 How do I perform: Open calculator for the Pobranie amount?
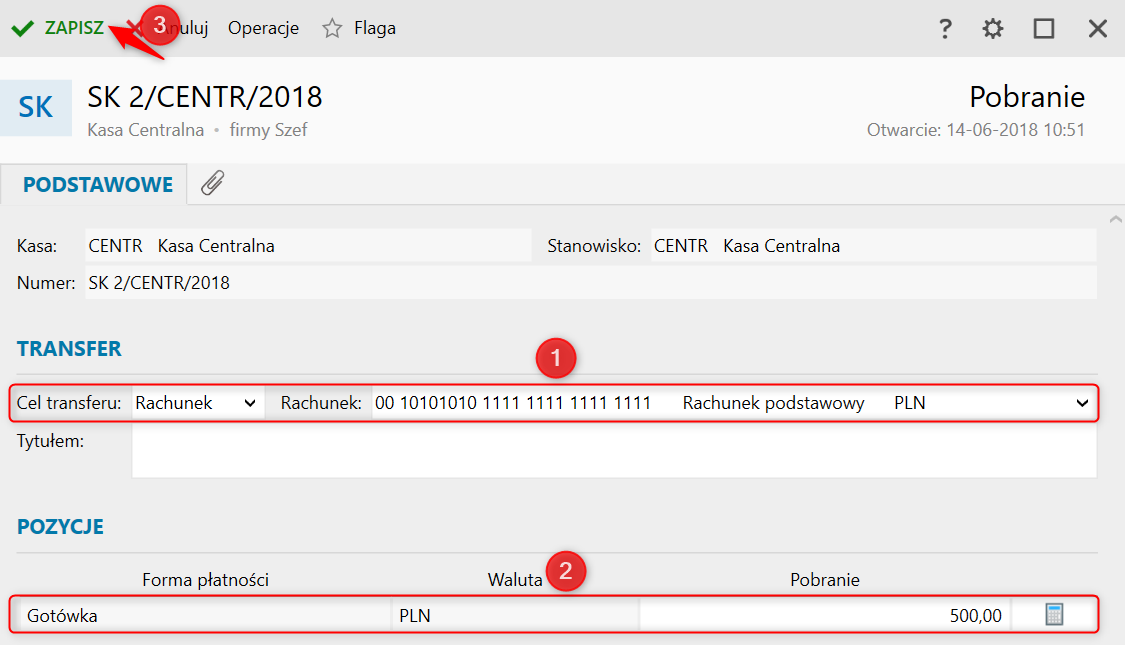(1054, 615)
